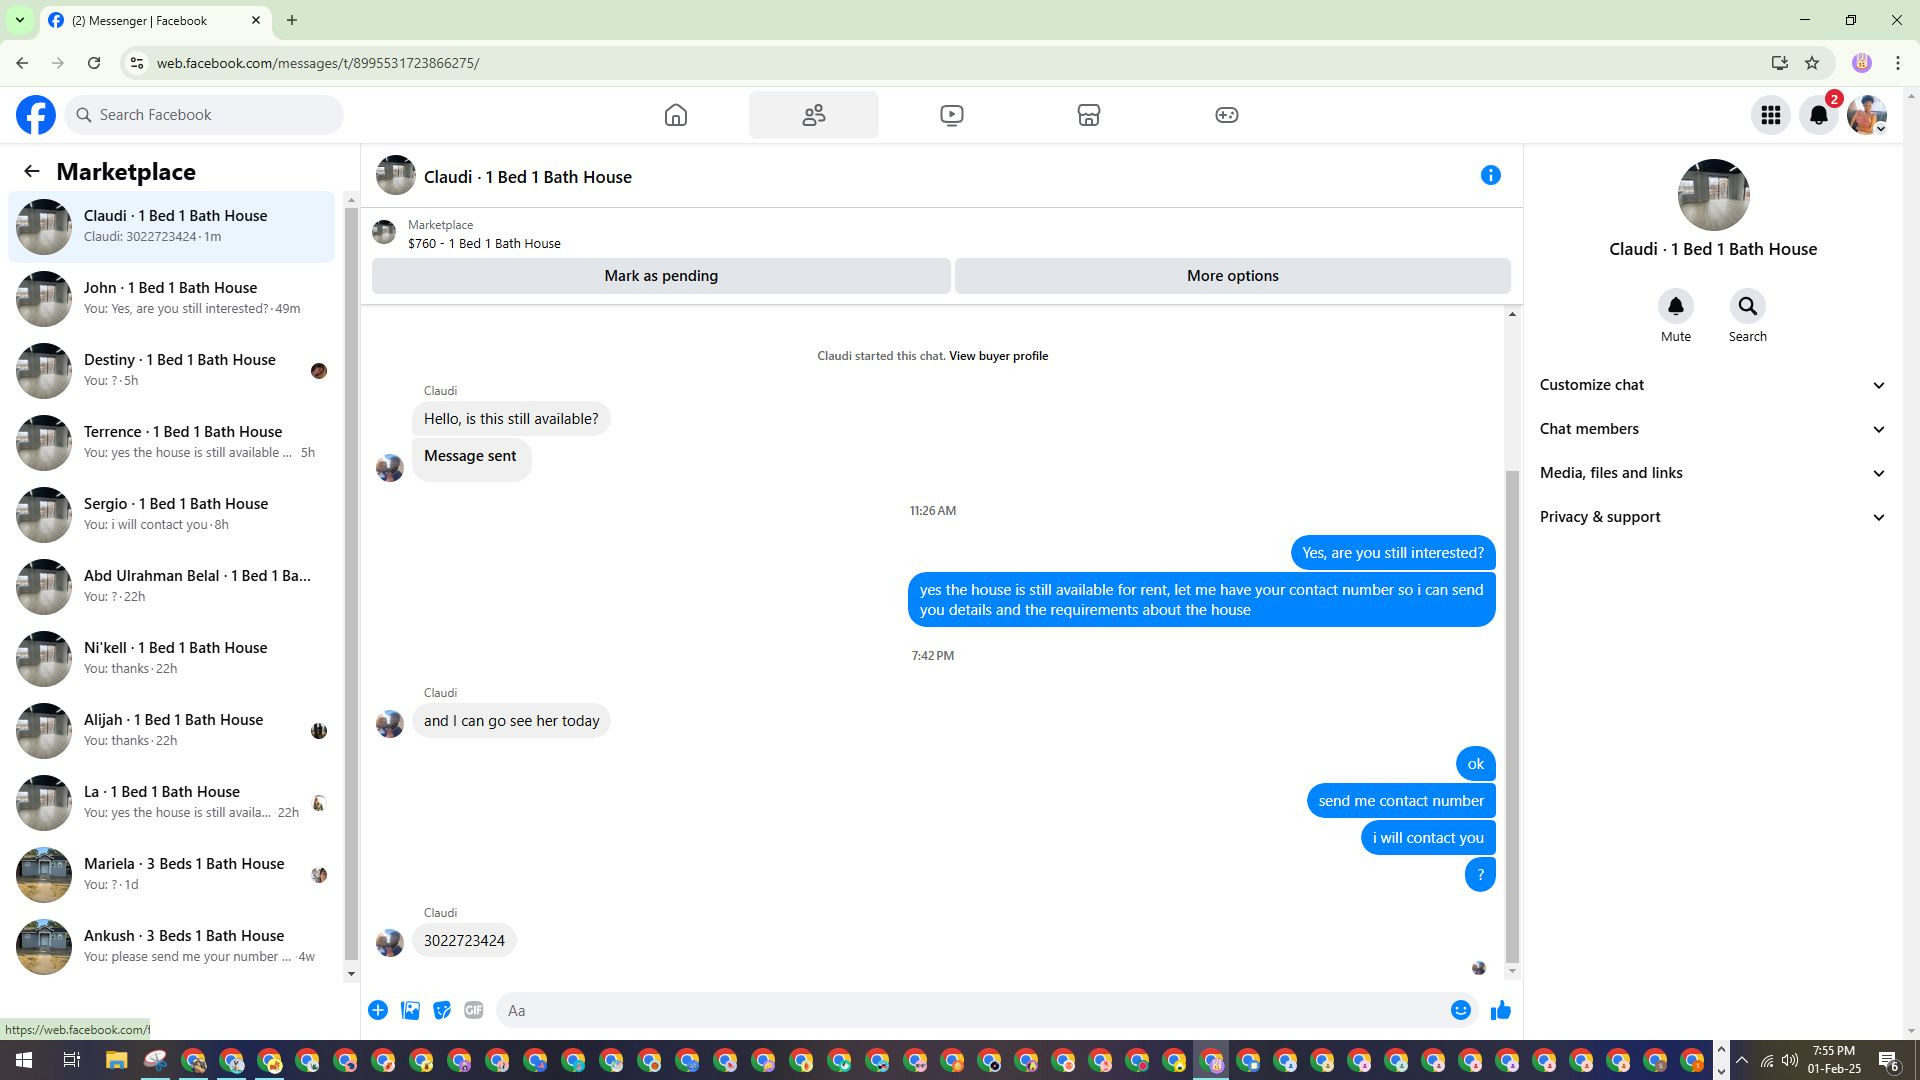
Task: Mute this Claudi conversation
Action: [x=1675, y=307]
